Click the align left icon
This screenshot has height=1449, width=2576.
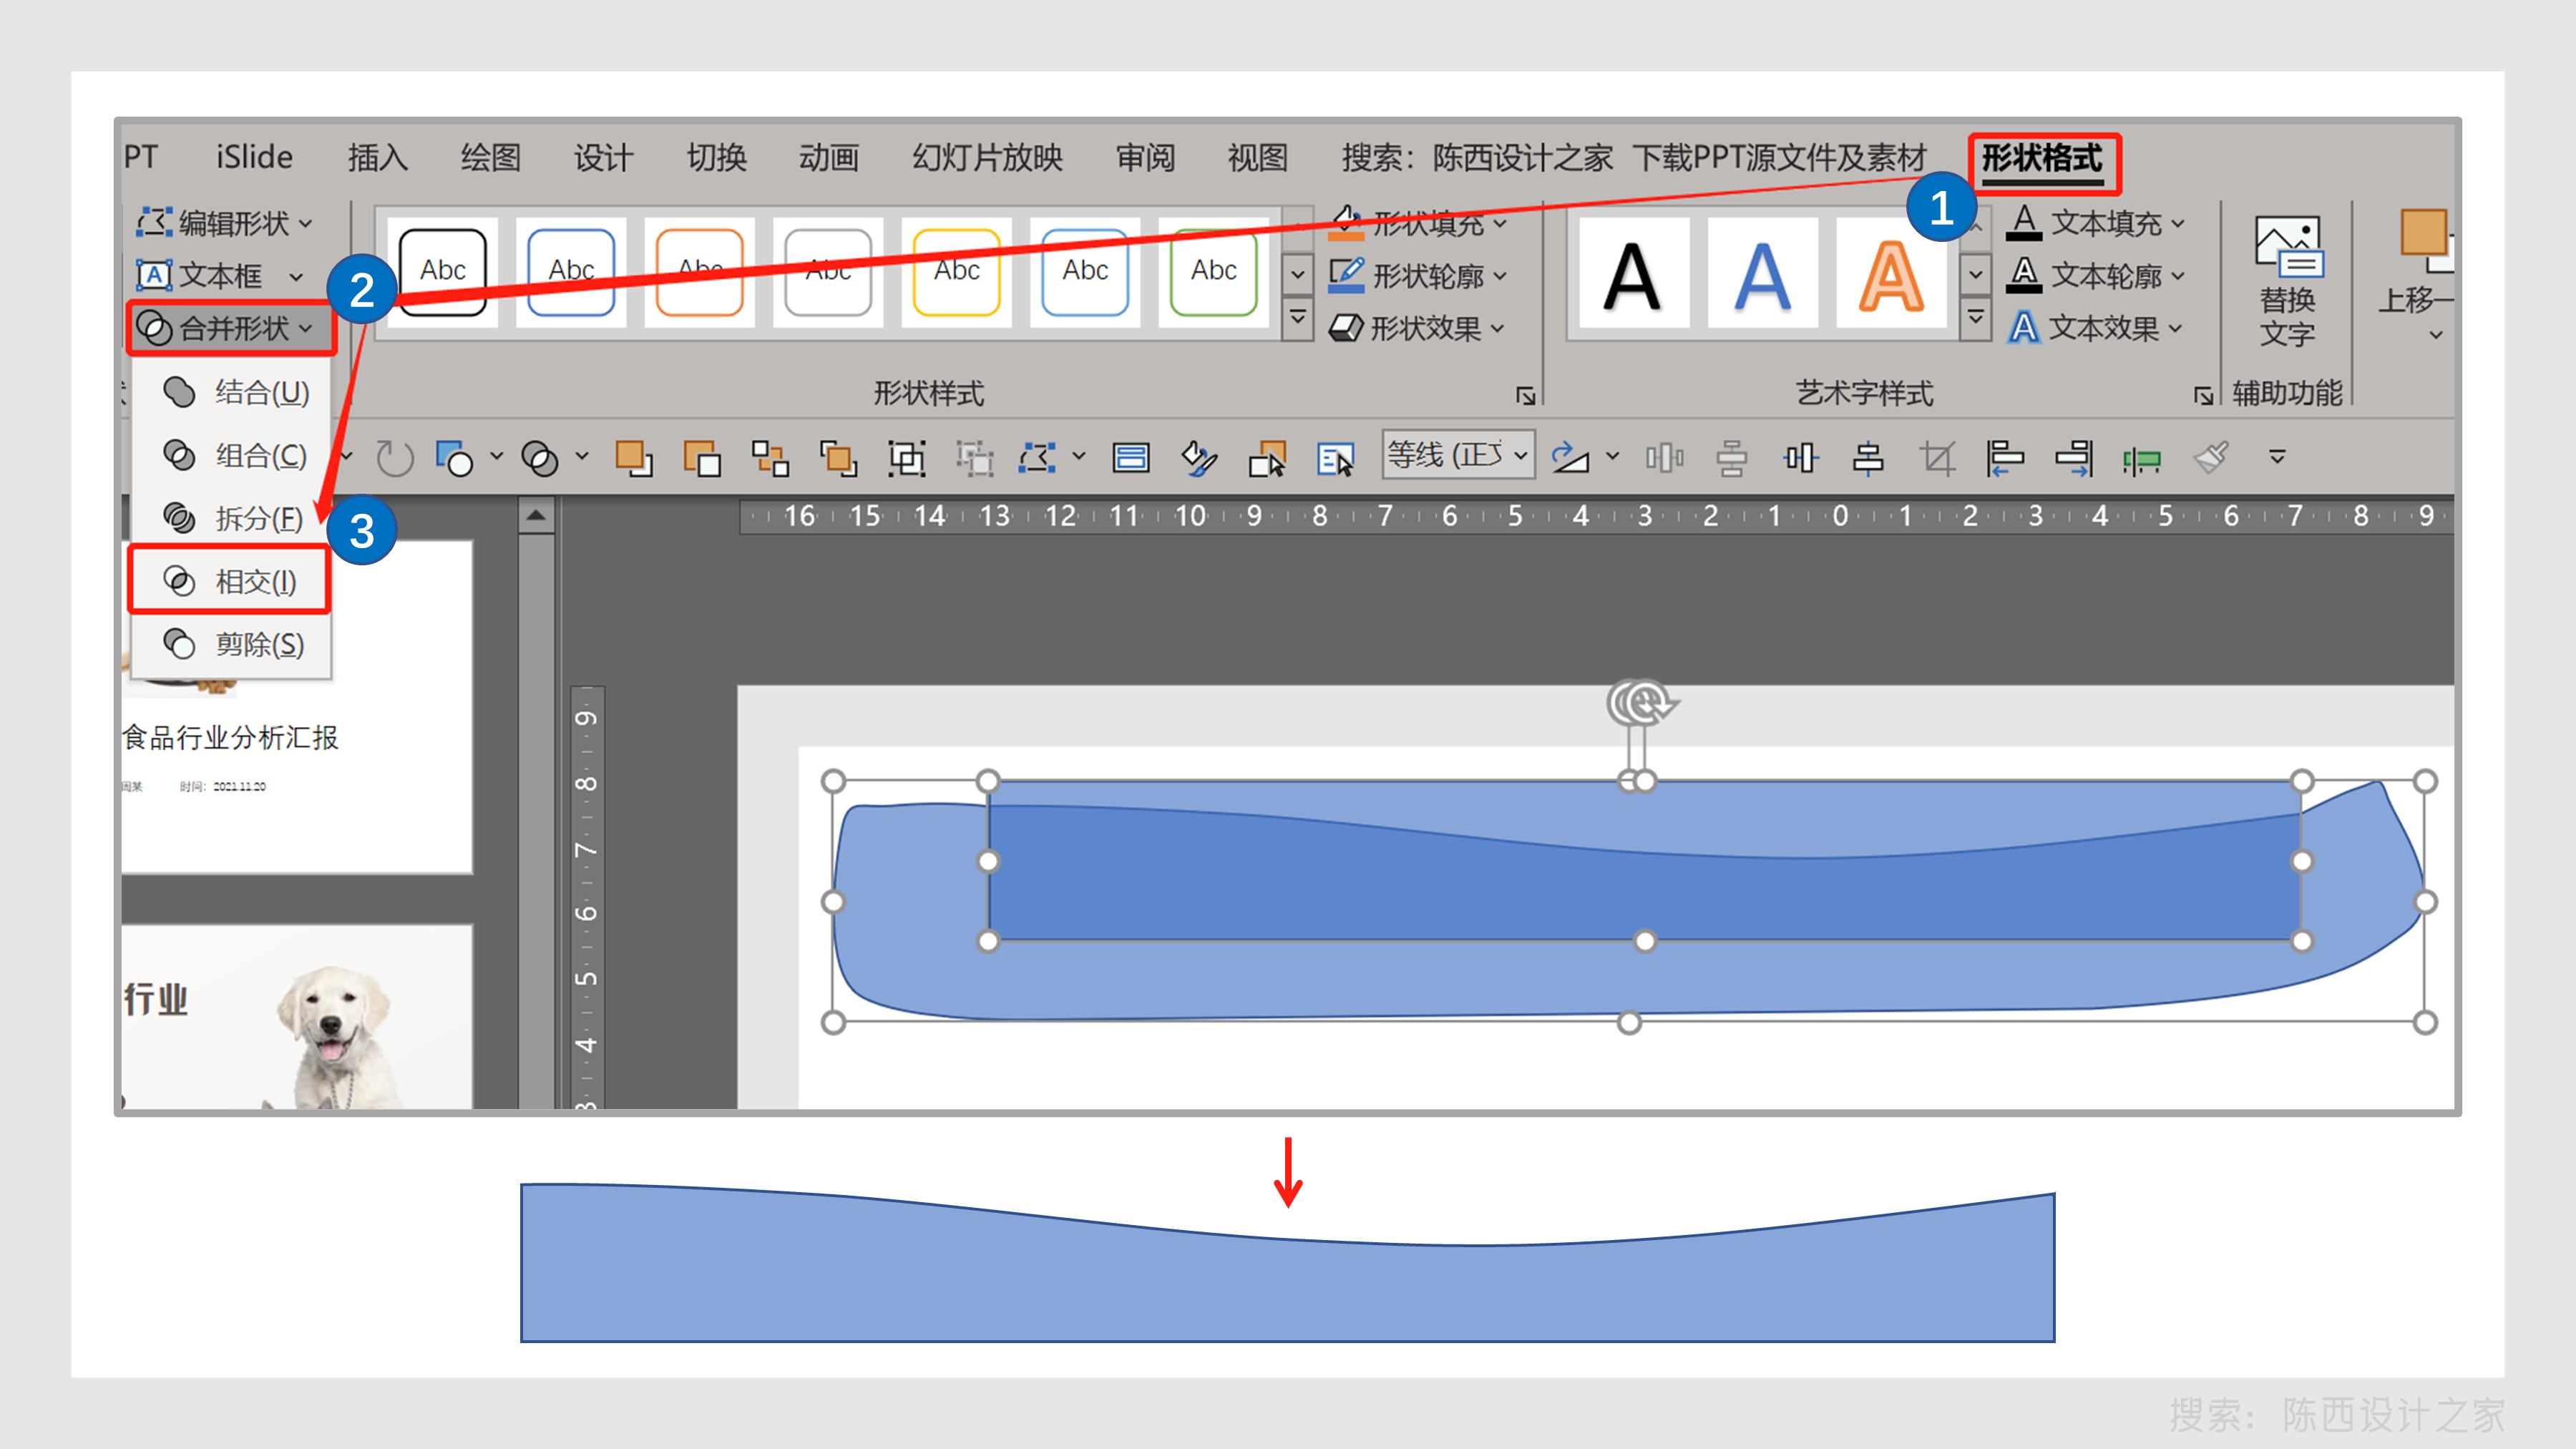coord(2005,458)
